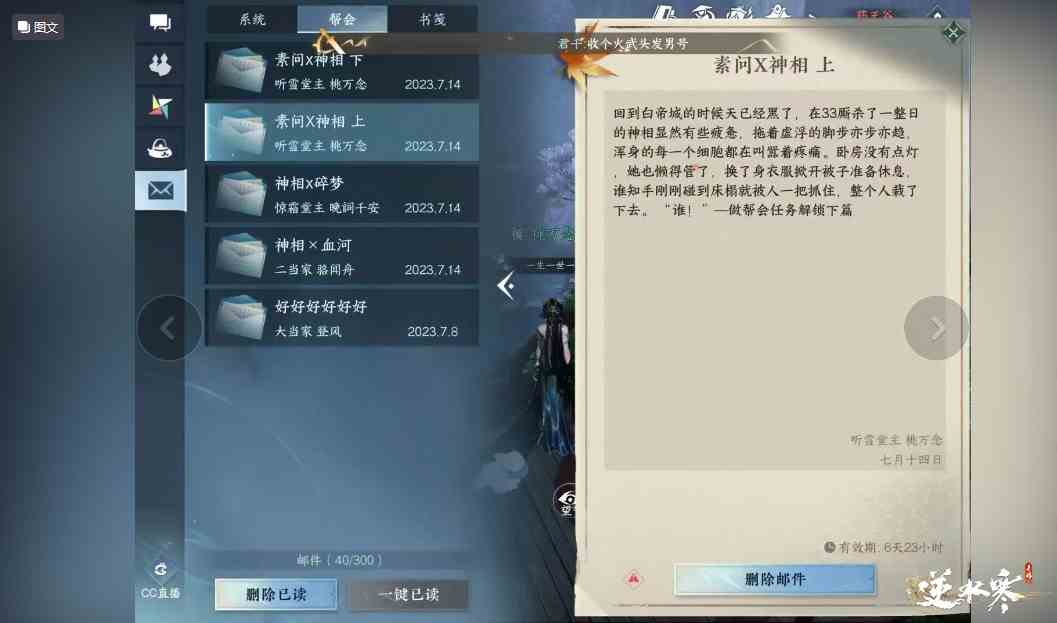Viewport: 1057px width, 623px height.
Task: Collapse the panel with the left arrow
Action: [506, 286]
